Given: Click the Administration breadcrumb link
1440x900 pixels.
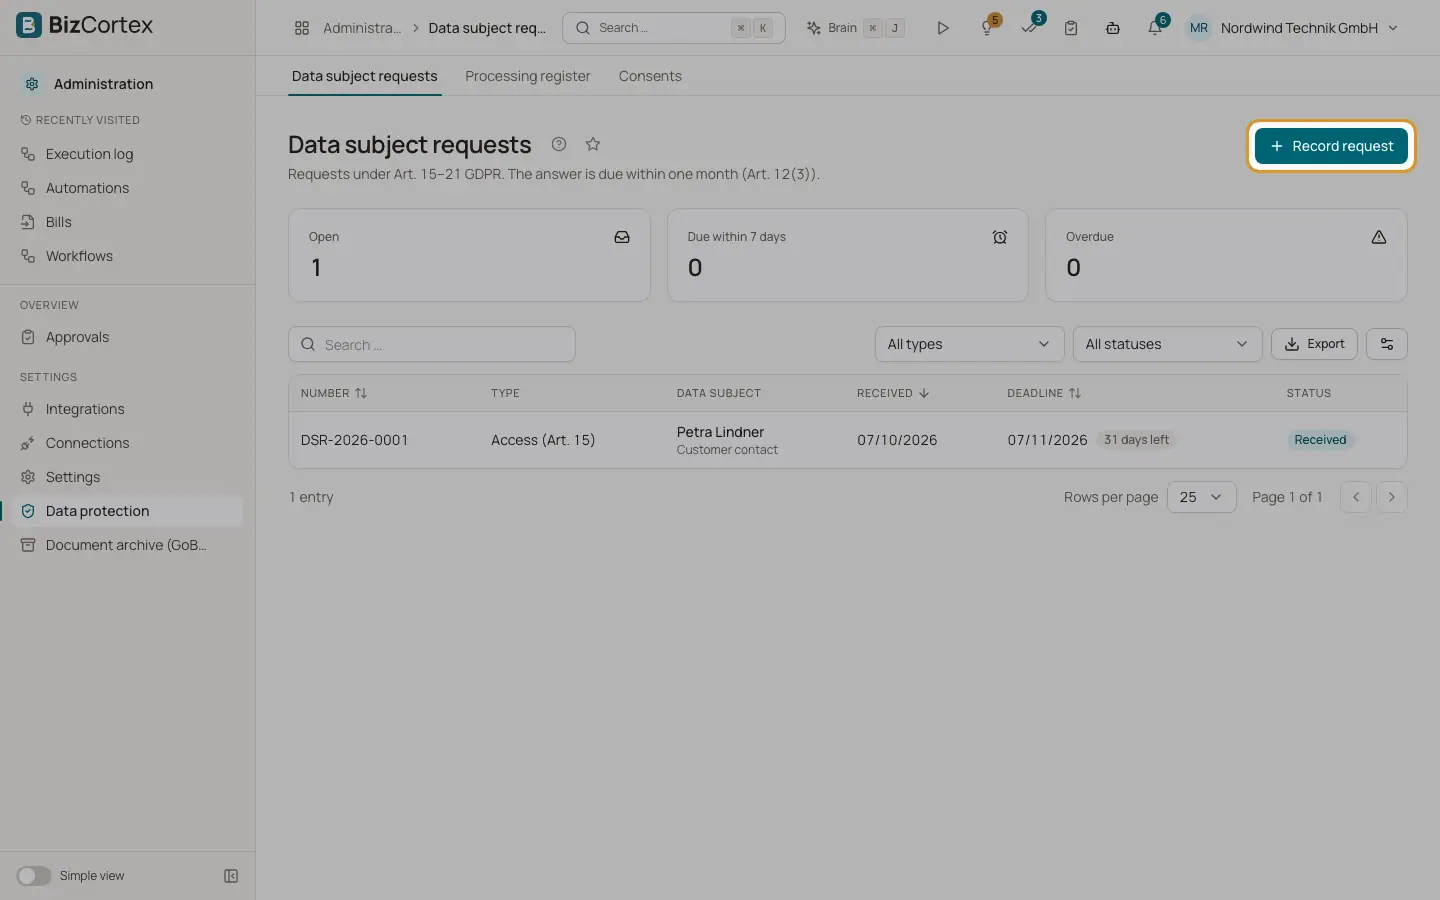Looking at the screenshot, I should click(x=362, y=28).
